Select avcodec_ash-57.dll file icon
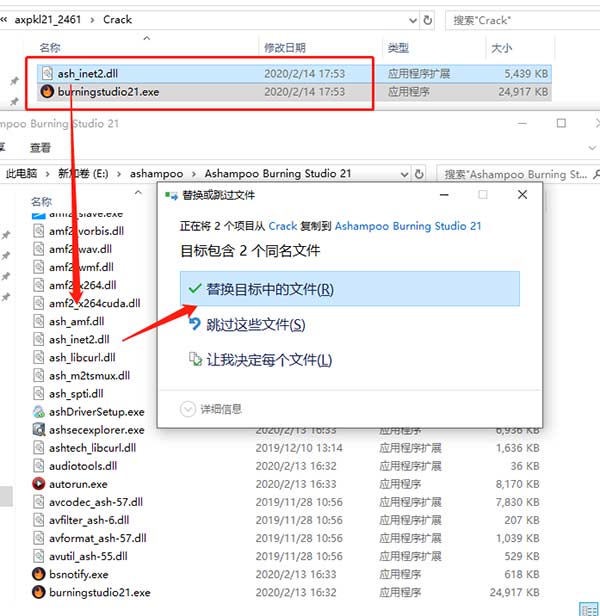600x616 pixels. pos(39,502)
